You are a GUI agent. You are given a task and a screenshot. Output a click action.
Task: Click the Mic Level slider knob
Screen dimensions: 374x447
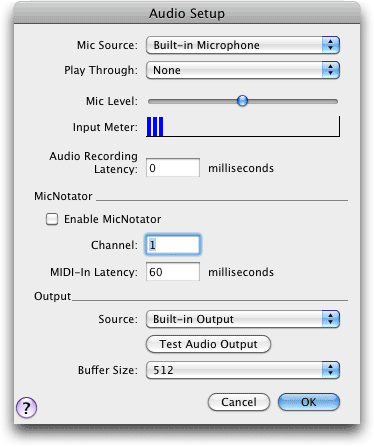(242, 101)
